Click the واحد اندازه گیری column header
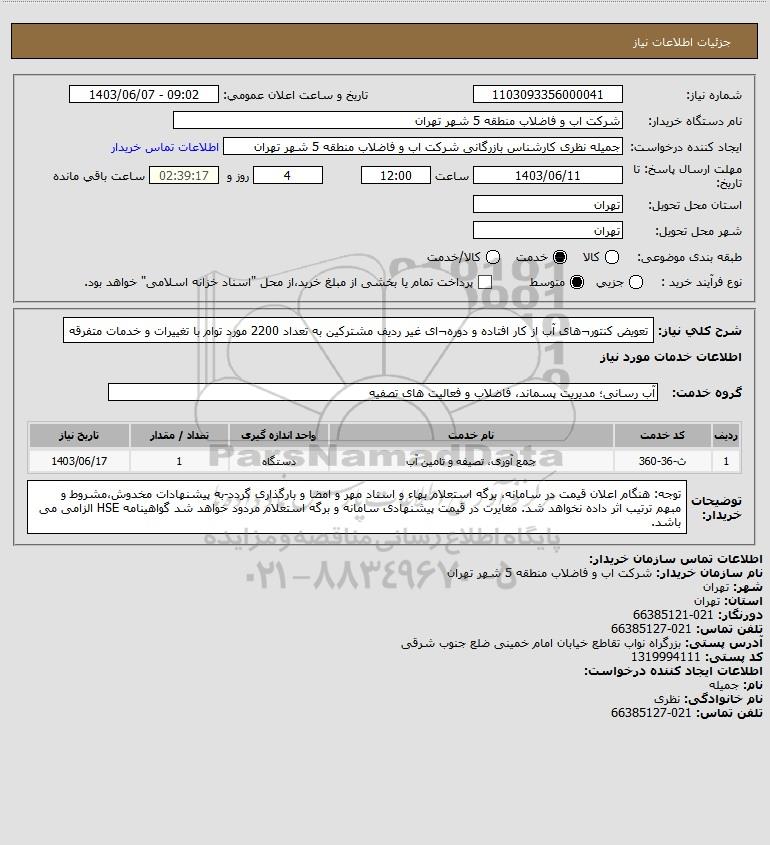This screenshot has width=770, height=845. (279, 435)
